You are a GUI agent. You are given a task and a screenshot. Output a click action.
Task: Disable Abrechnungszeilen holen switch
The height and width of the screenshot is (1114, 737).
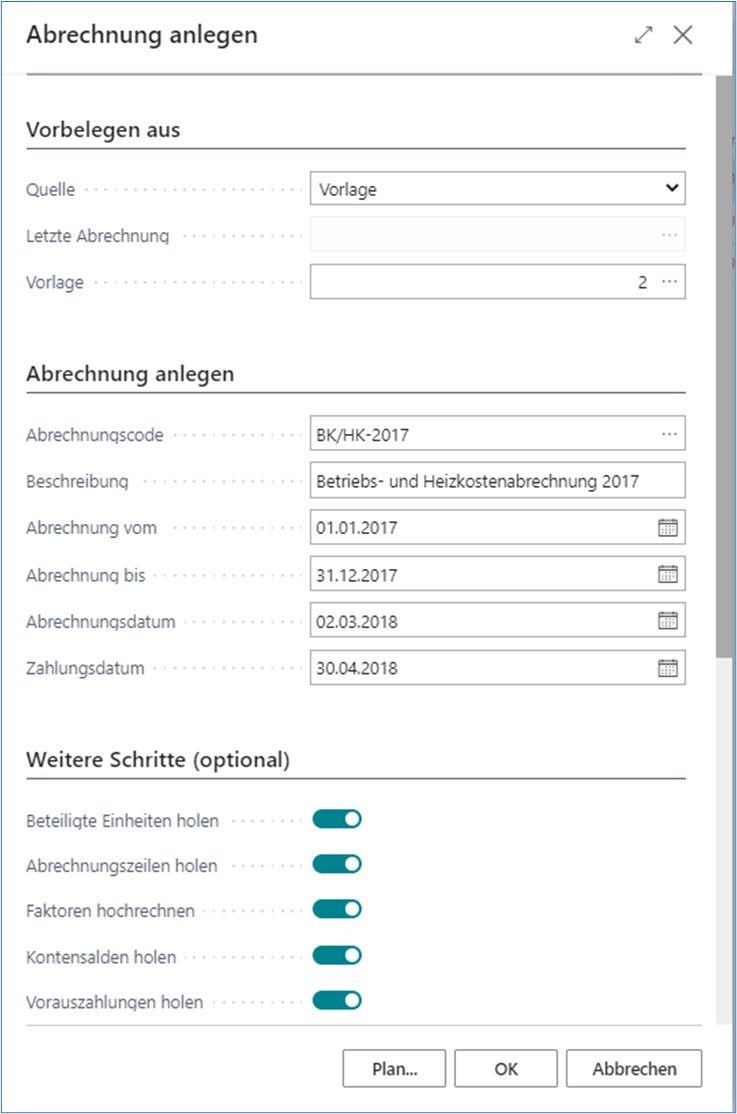click(x=337, y=865)
